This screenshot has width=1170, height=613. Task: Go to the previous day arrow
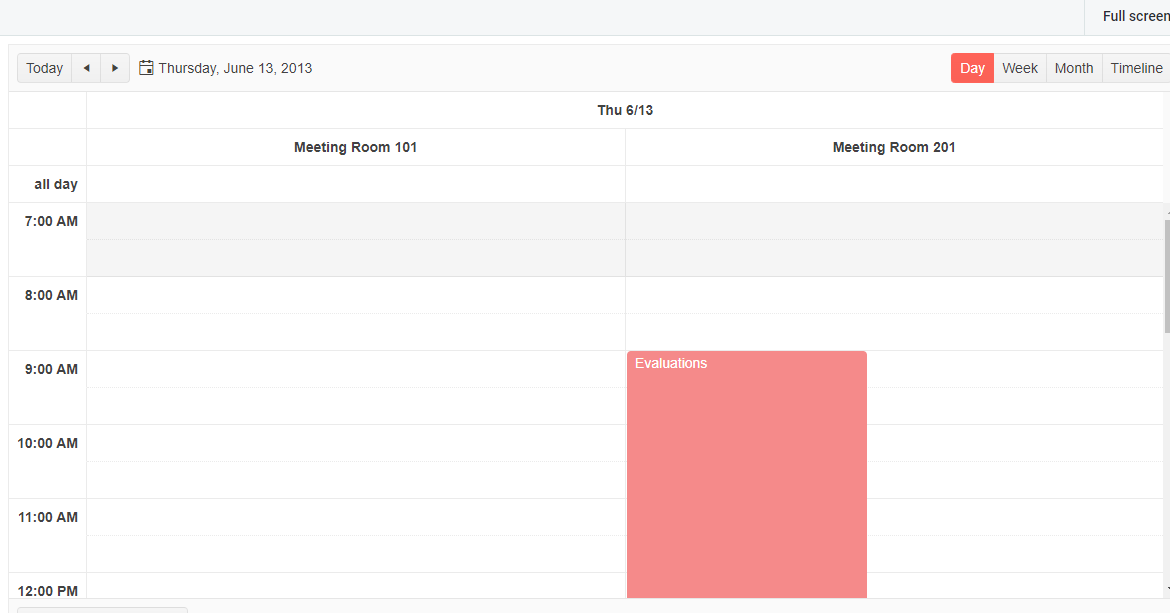(x=86, y=68)
